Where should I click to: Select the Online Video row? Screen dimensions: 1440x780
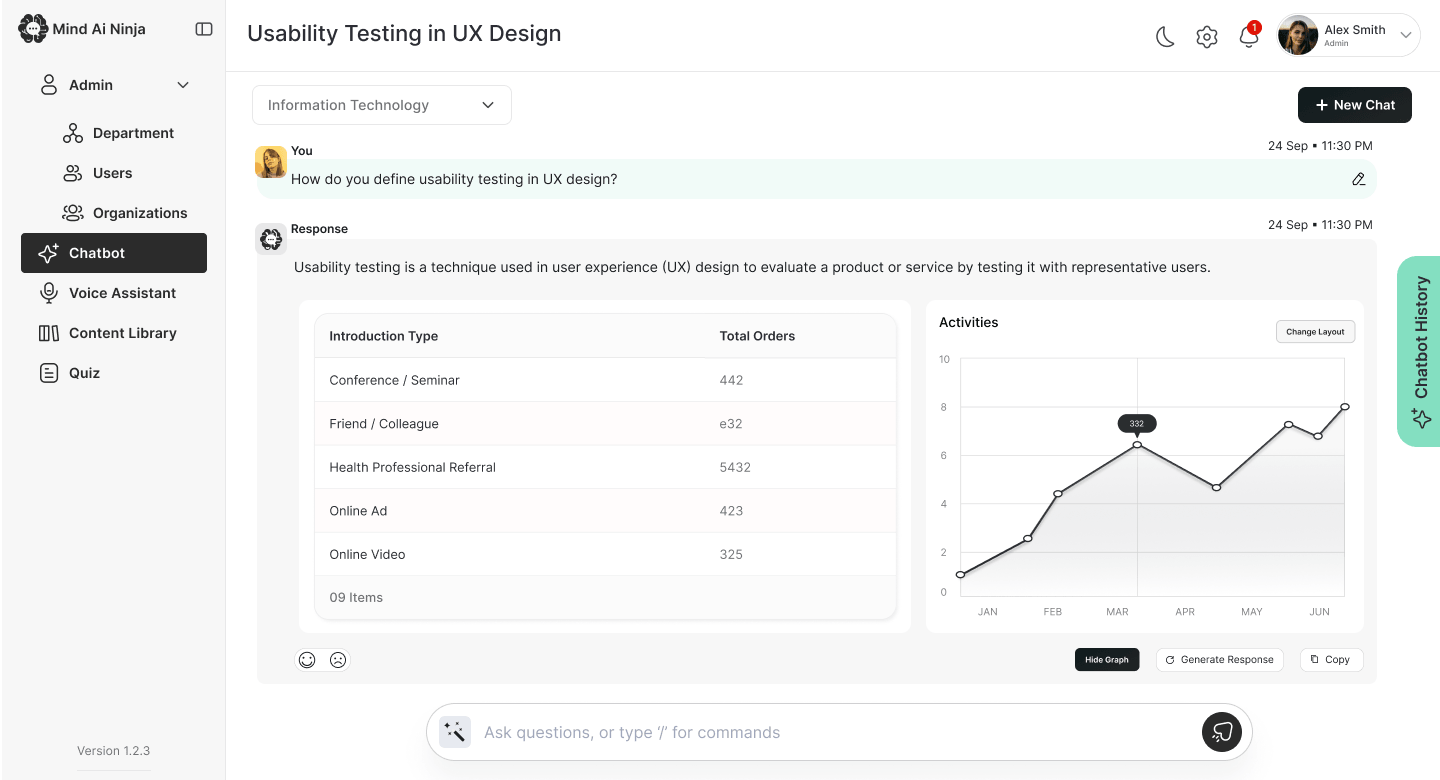click(x=605, y=554)
